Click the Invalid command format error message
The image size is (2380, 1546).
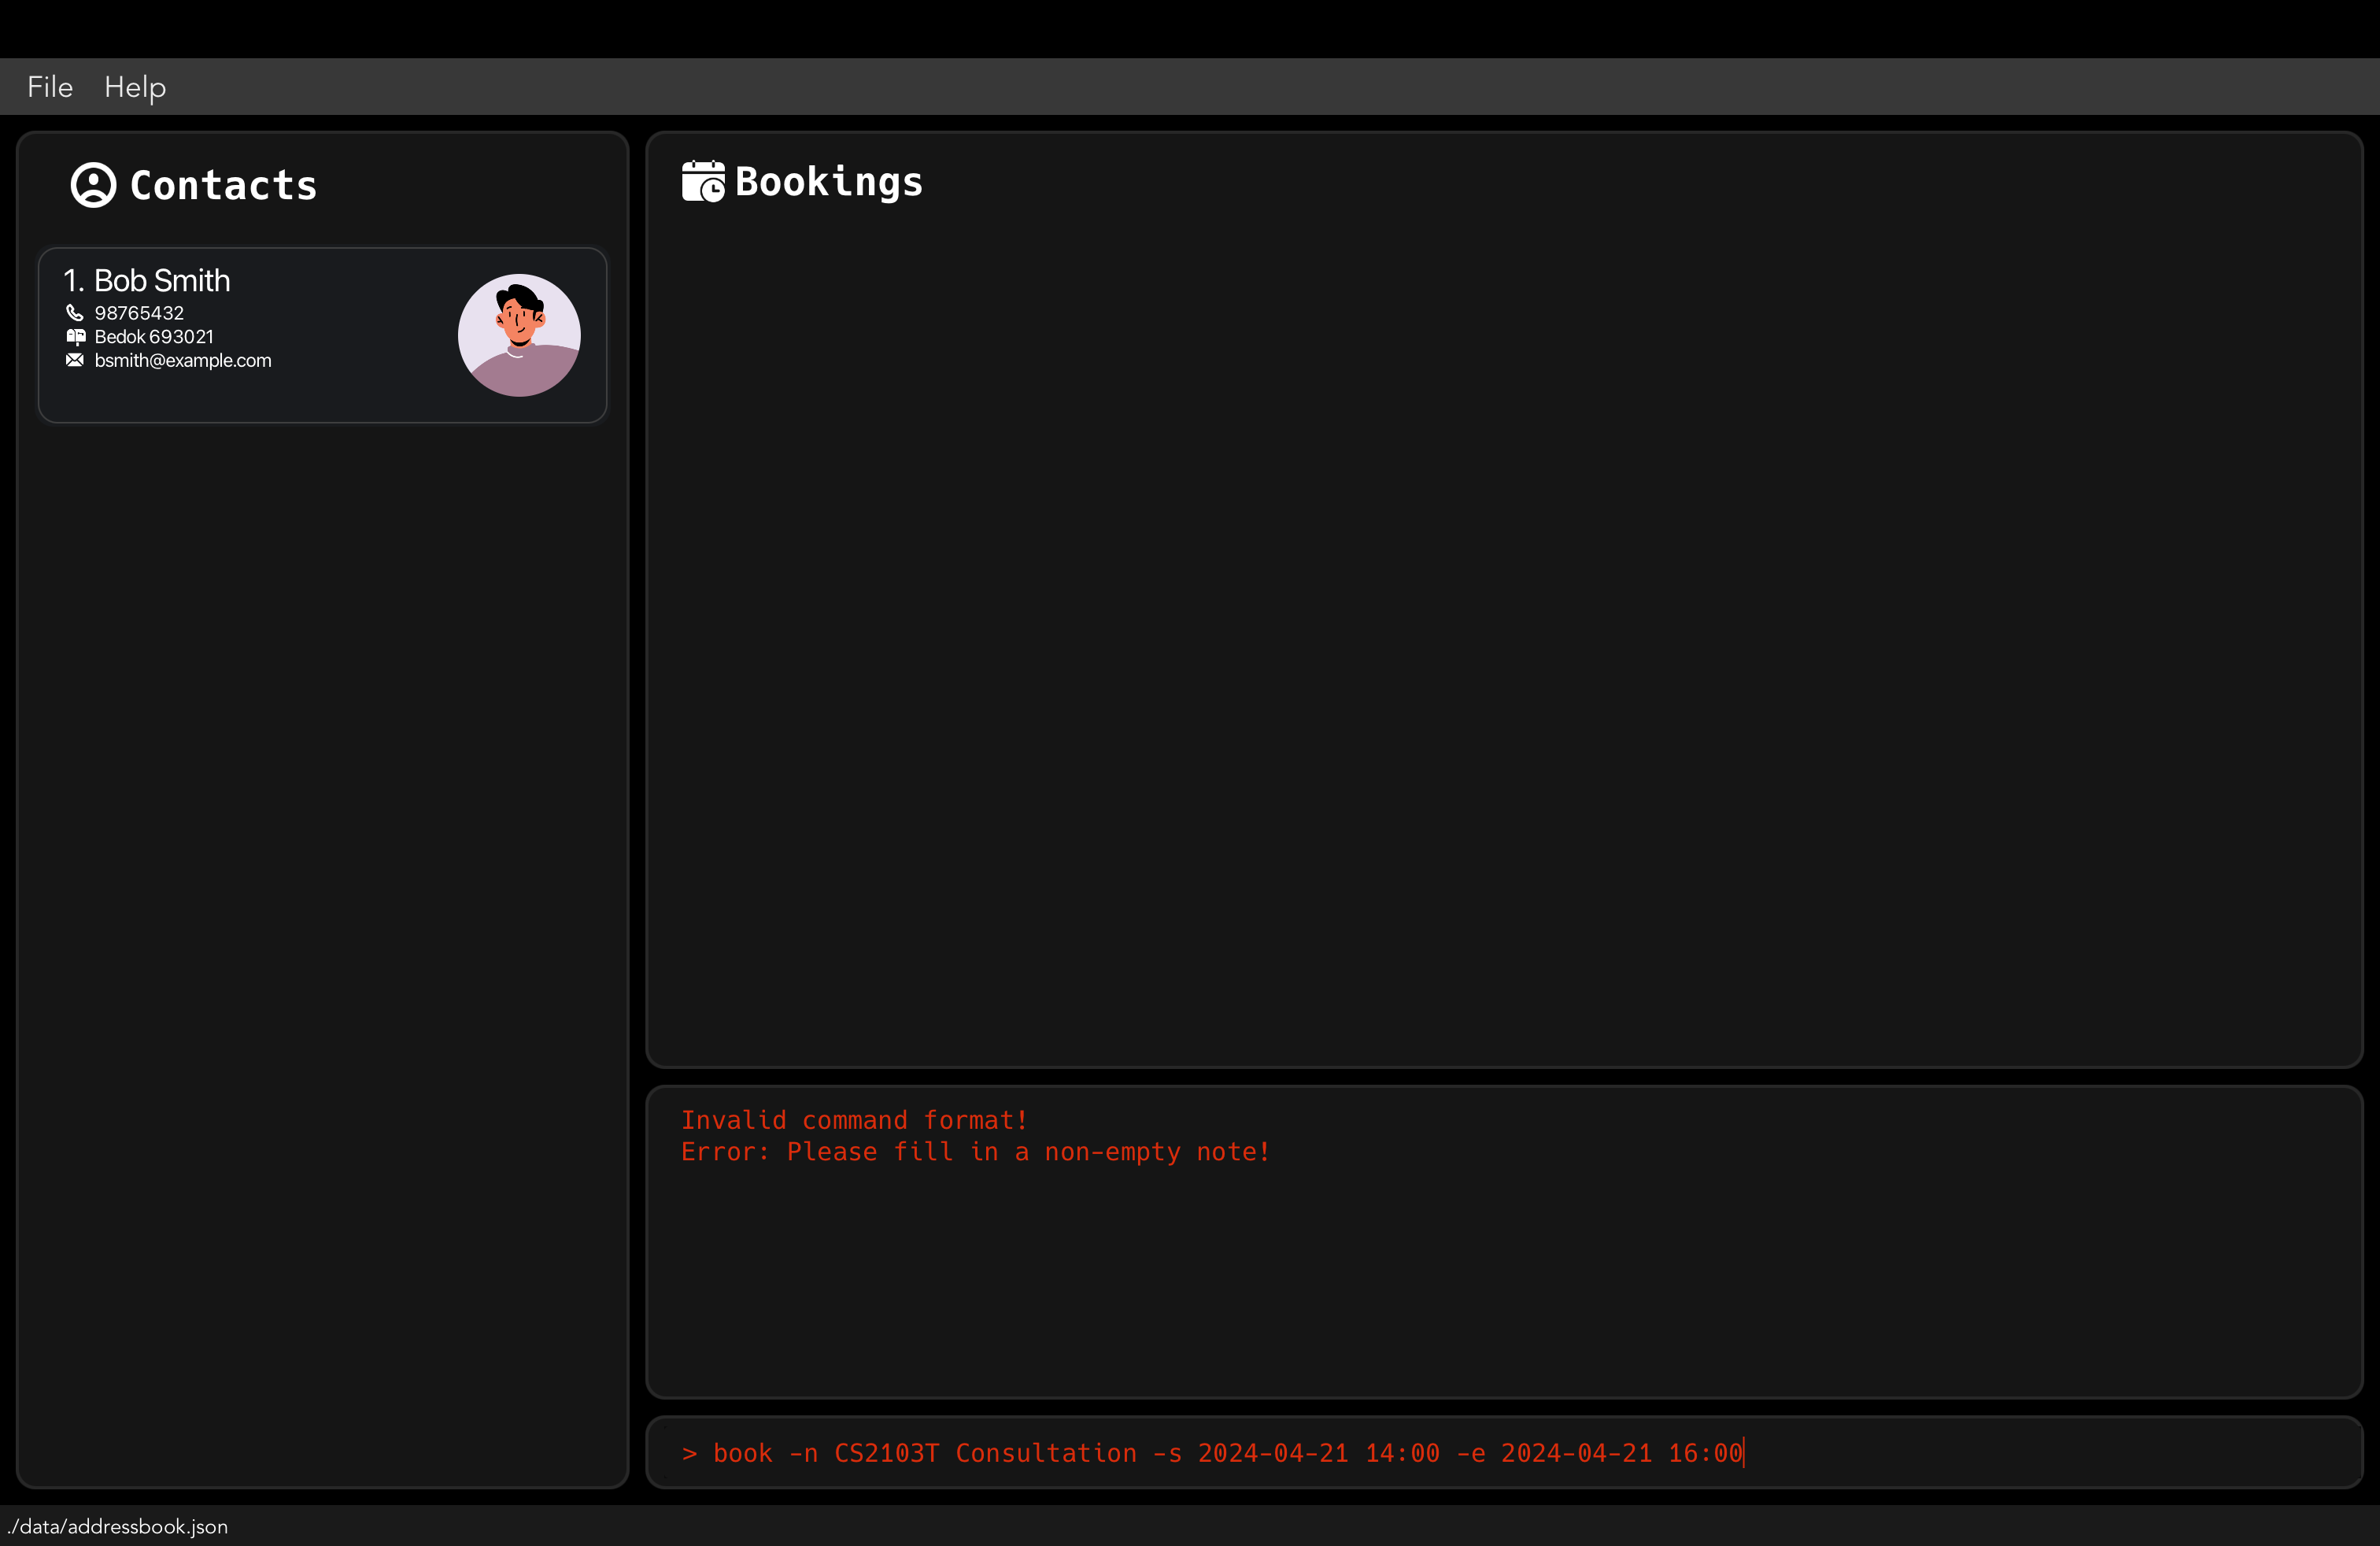pos(854,1120)
